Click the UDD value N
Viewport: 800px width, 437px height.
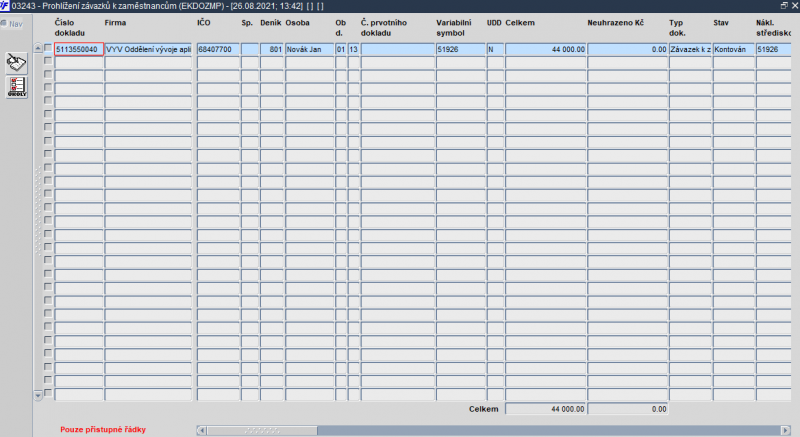click(x=495, y=49)
